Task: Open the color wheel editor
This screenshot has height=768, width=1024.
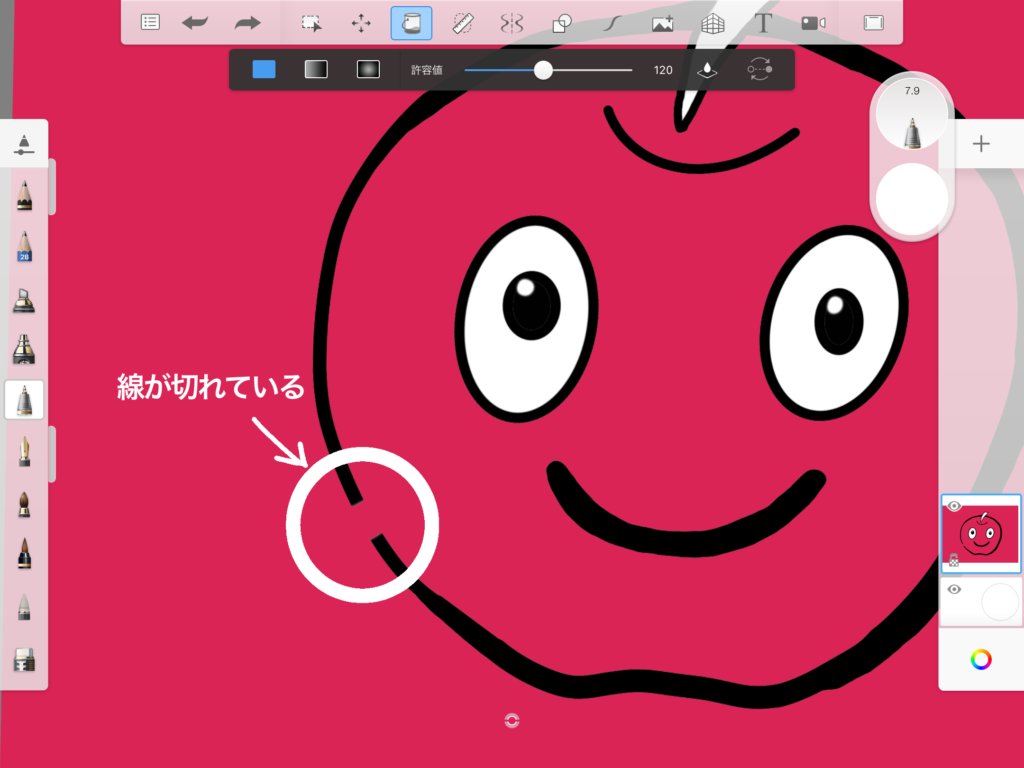Action: pyautogui.click(x=981, y=660)
